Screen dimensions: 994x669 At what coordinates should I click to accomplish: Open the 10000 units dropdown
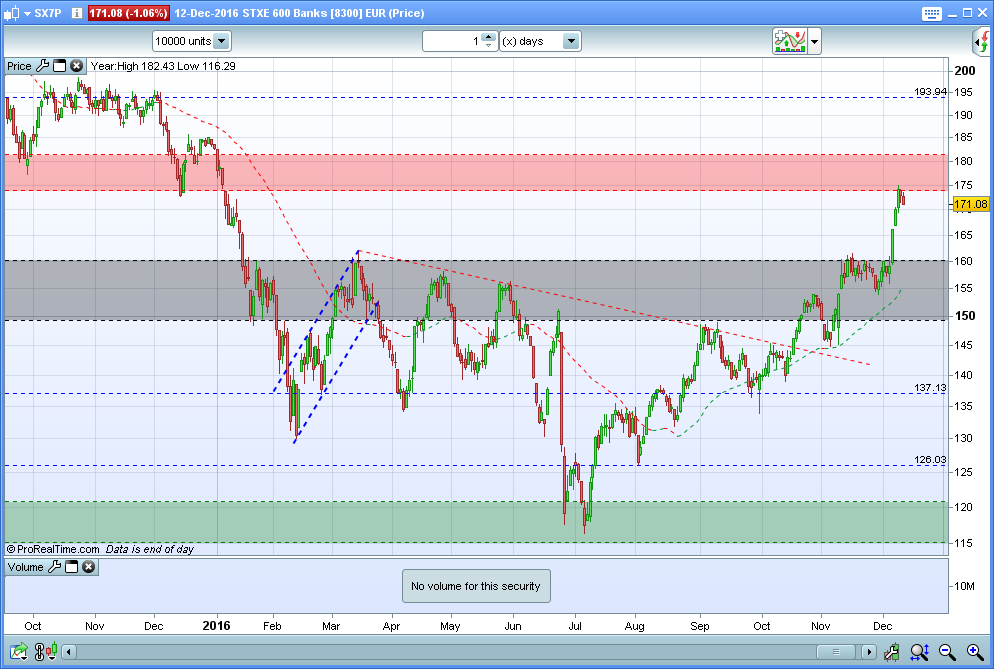click(221, 41)
